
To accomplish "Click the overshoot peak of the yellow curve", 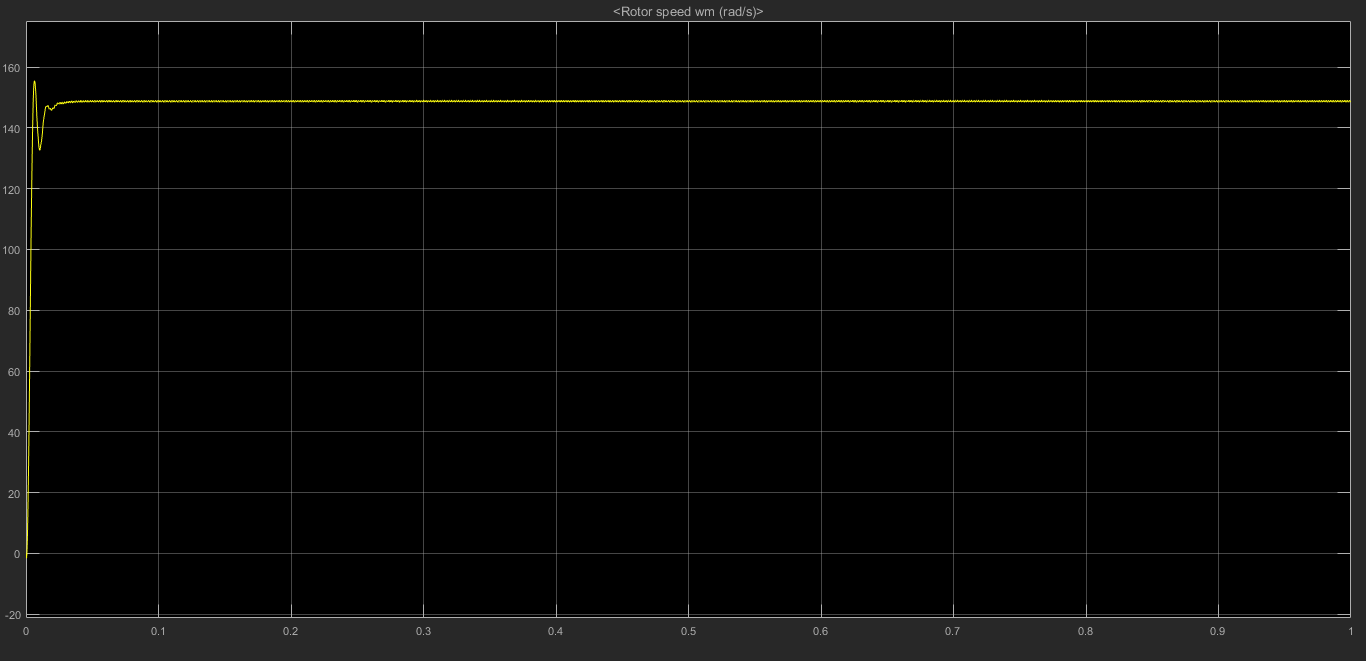I will coord(34,82).
